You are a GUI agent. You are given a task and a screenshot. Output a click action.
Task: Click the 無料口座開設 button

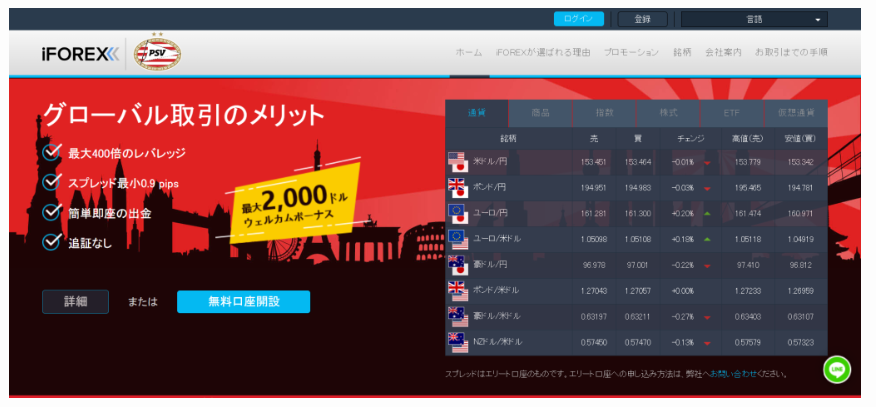tap(244, 301)
